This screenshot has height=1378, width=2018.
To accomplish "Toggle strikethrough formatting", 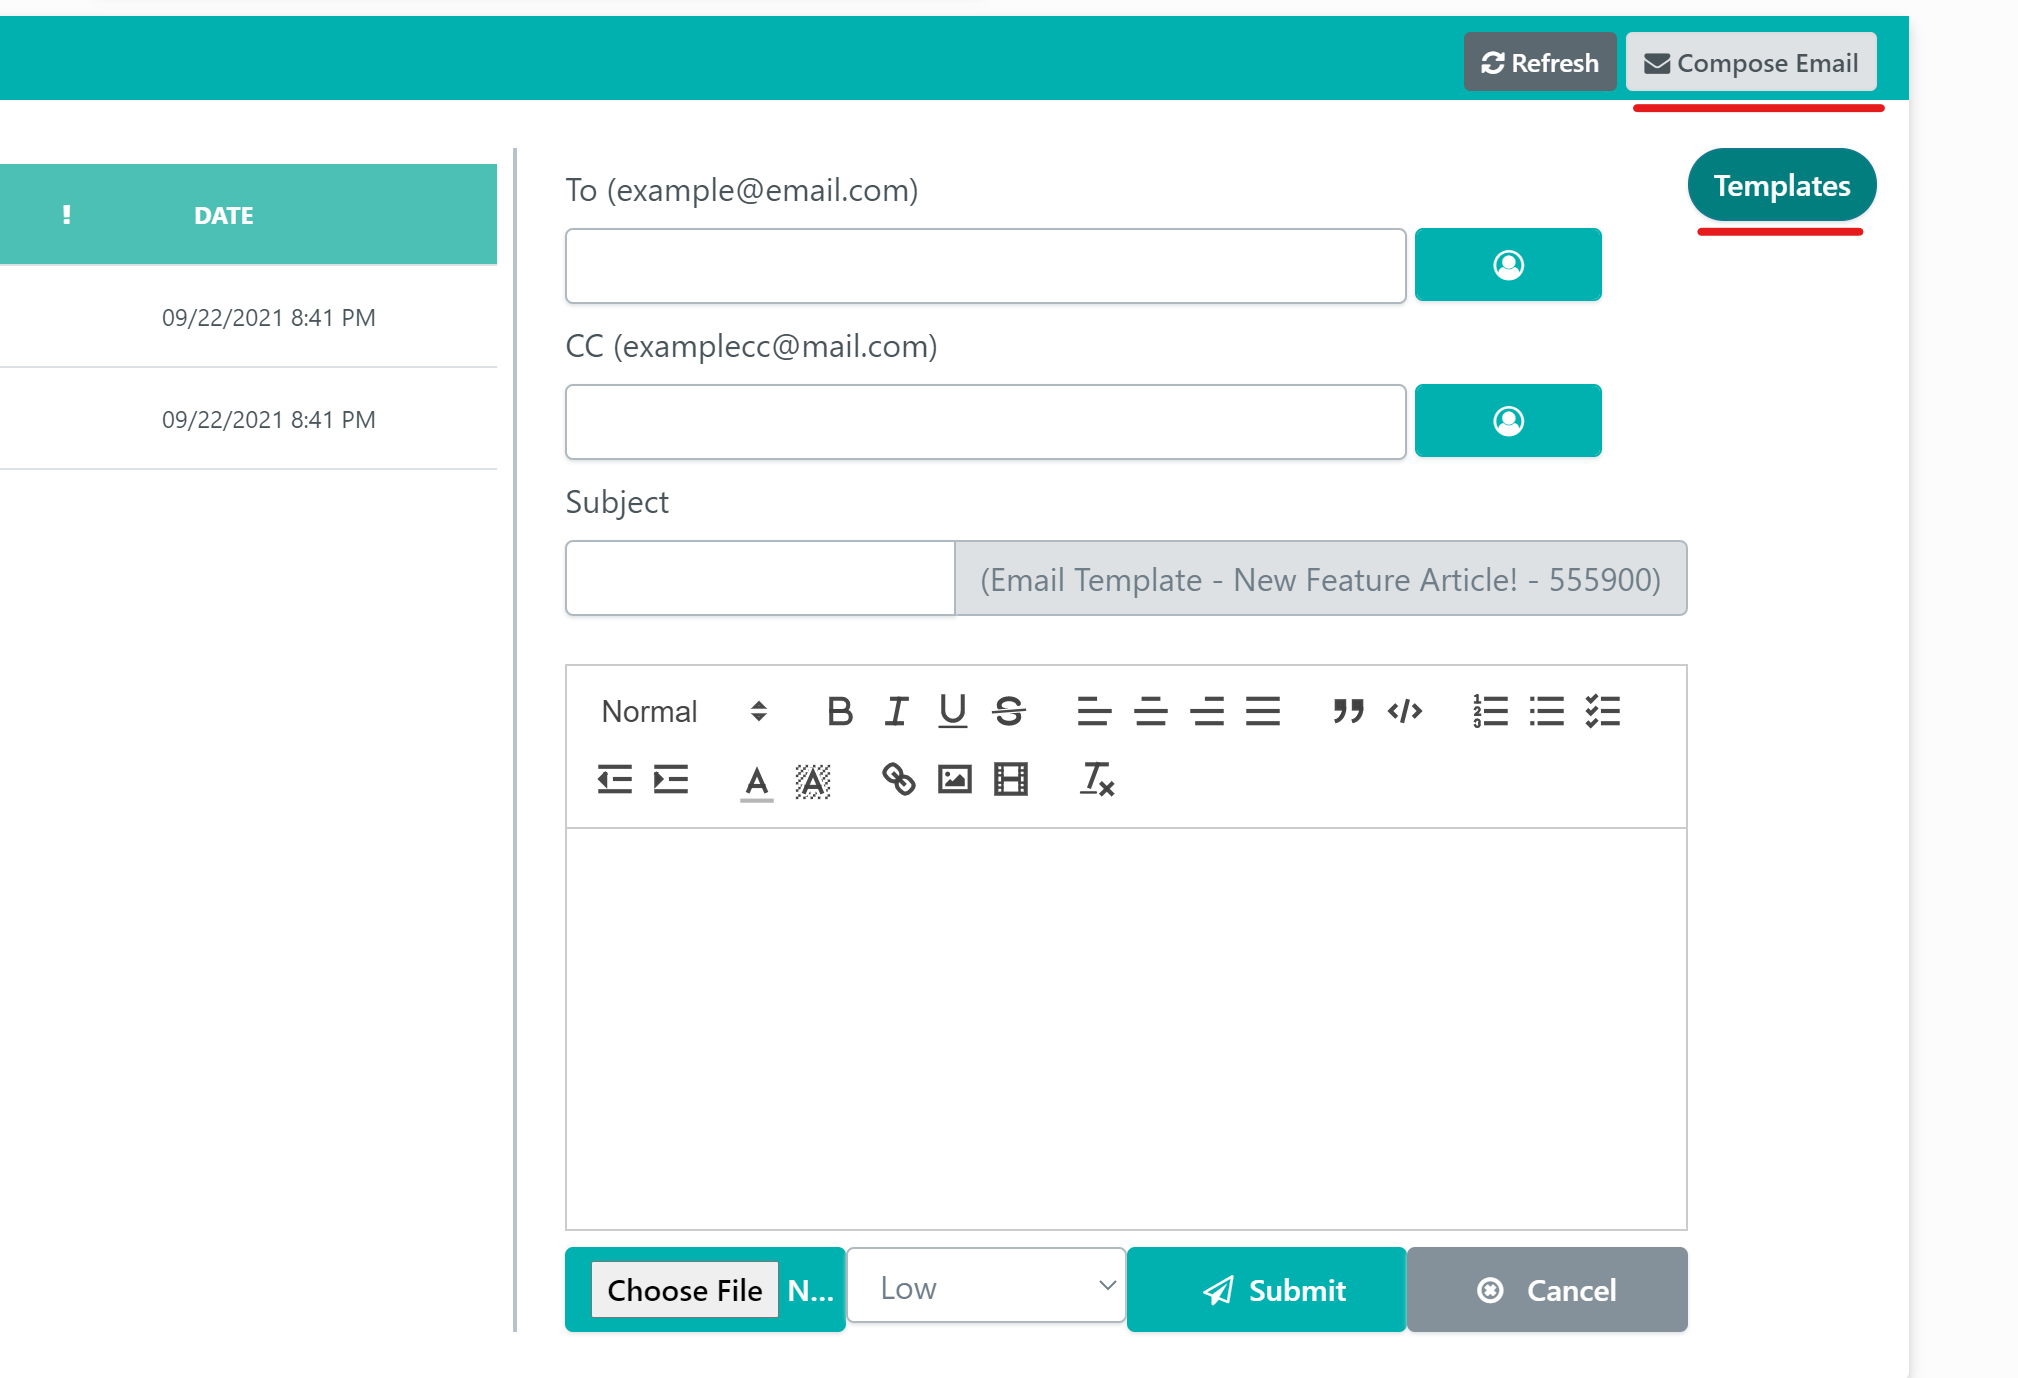I will (x=1009, y=711).
